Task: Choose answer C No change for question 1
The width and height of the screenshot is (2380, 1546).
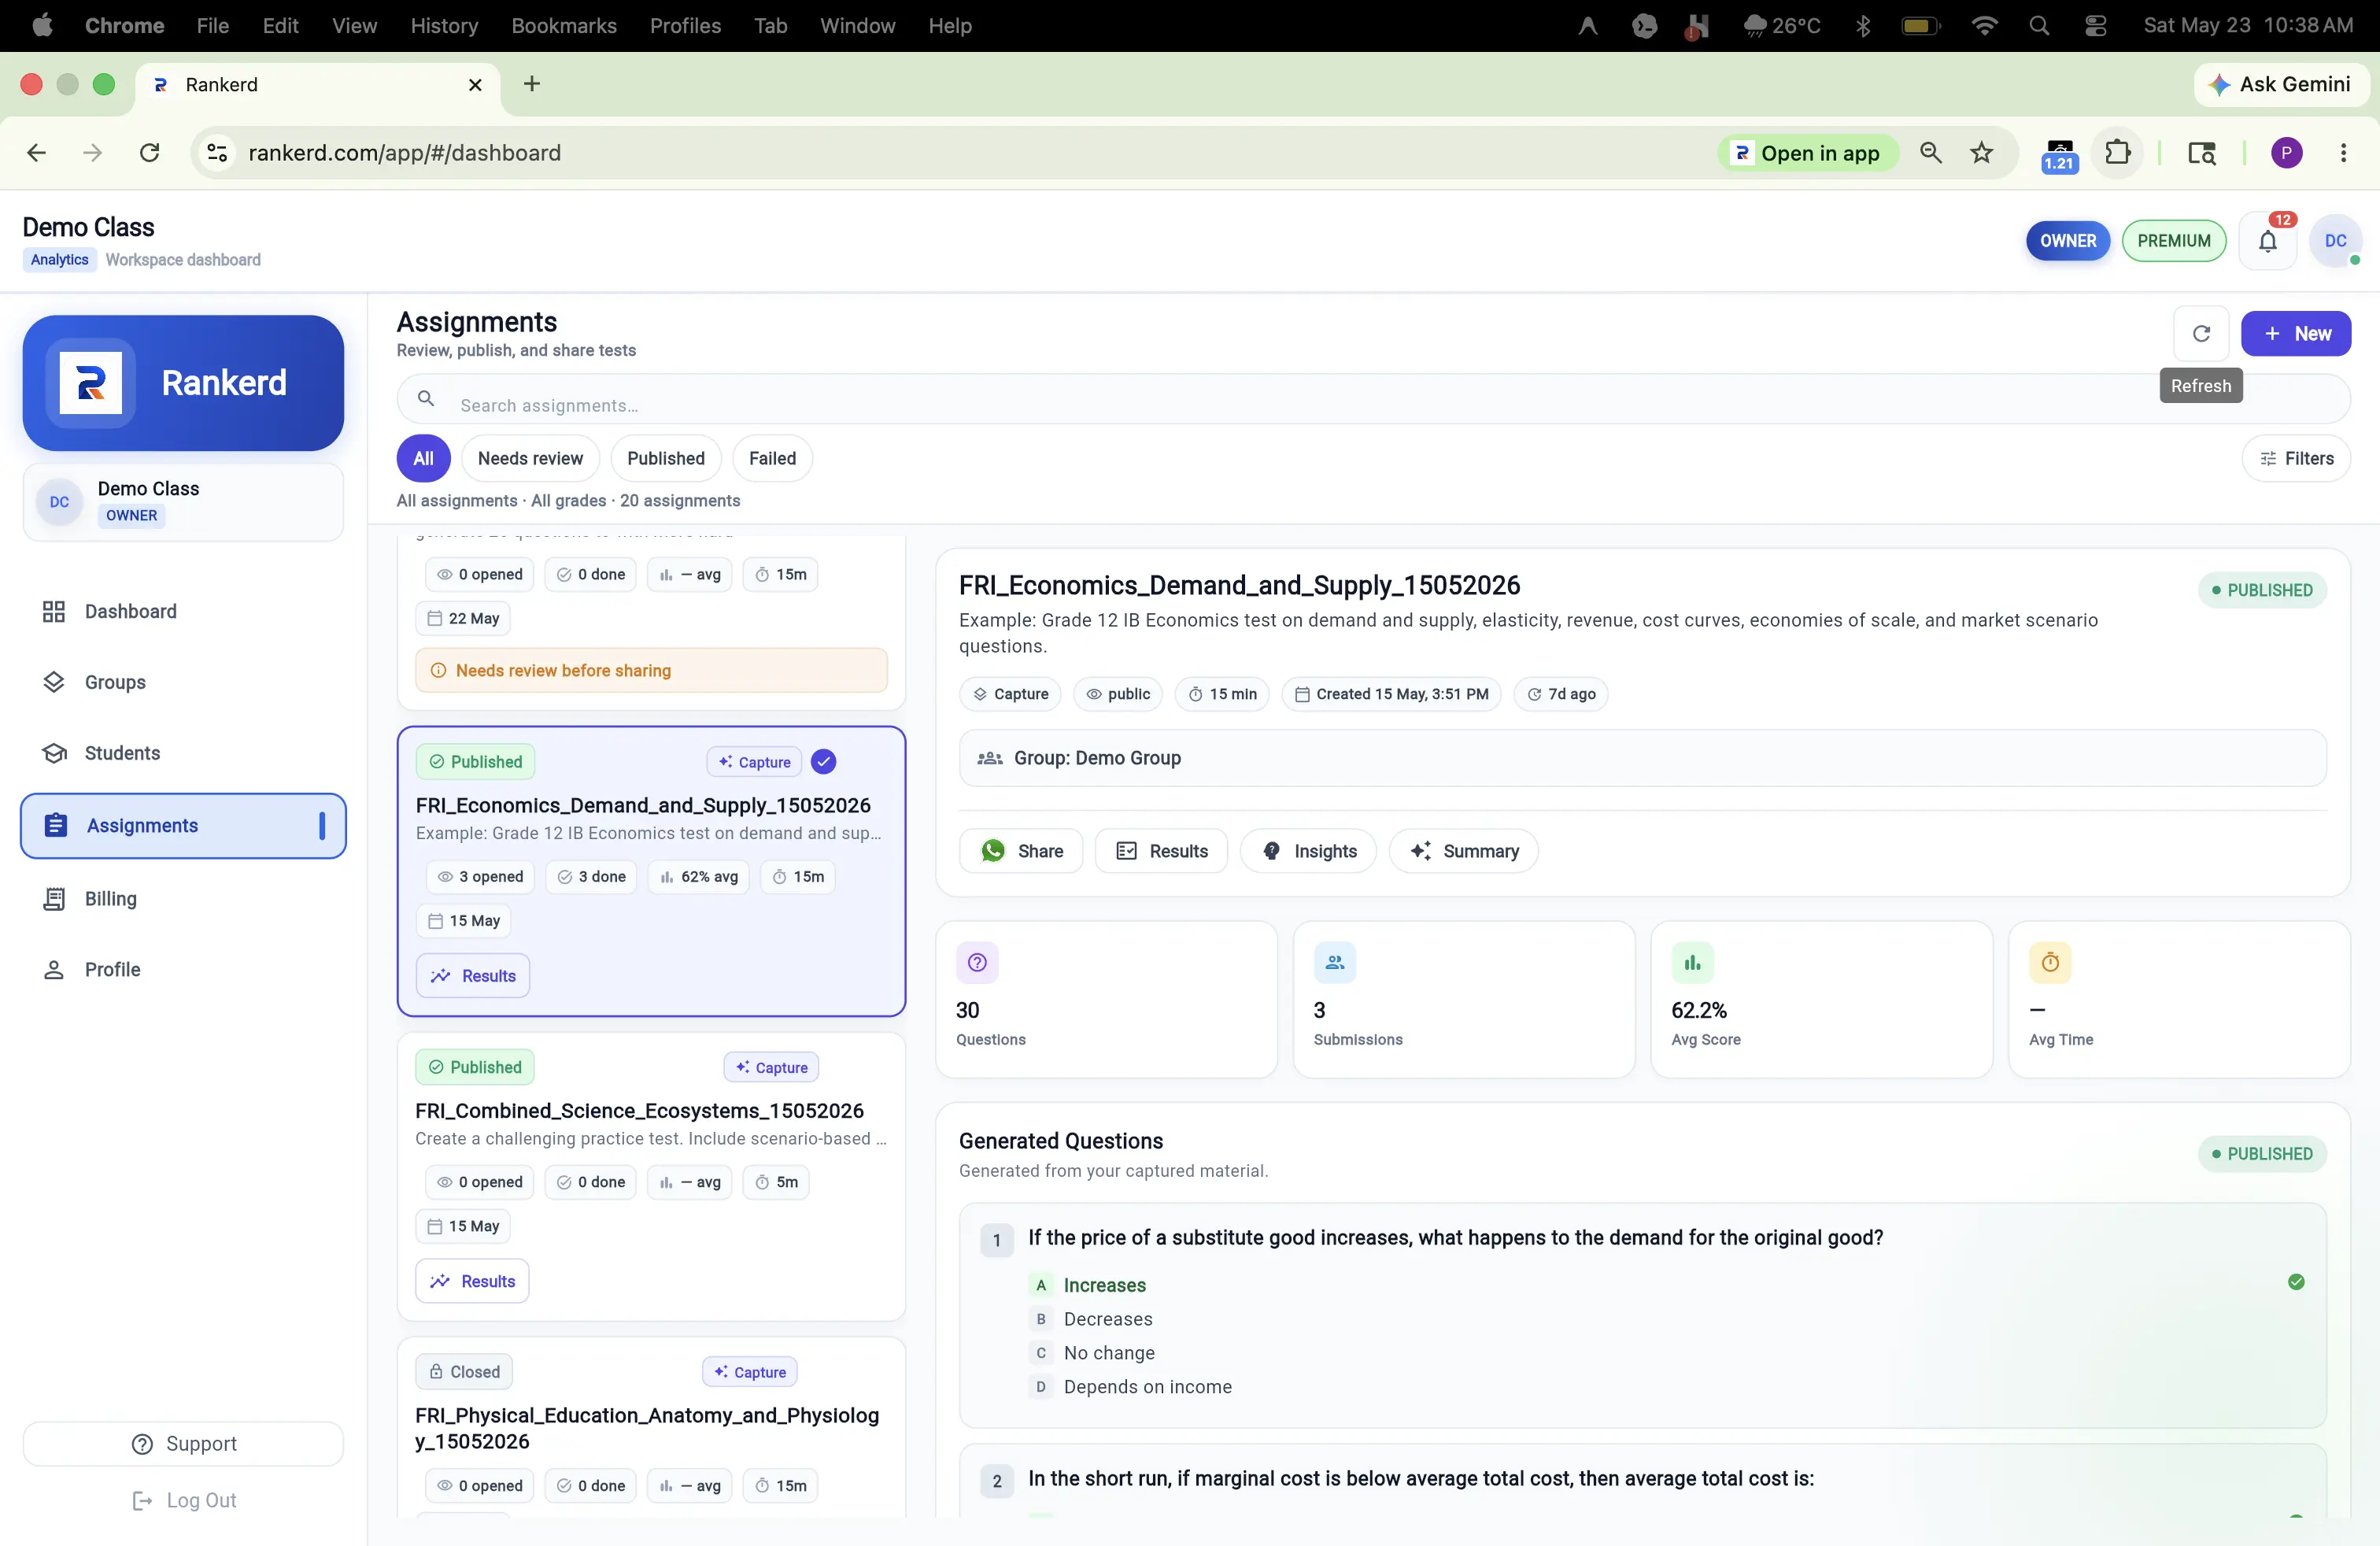Action: pyautogui.click(x=1091, y=1353)
